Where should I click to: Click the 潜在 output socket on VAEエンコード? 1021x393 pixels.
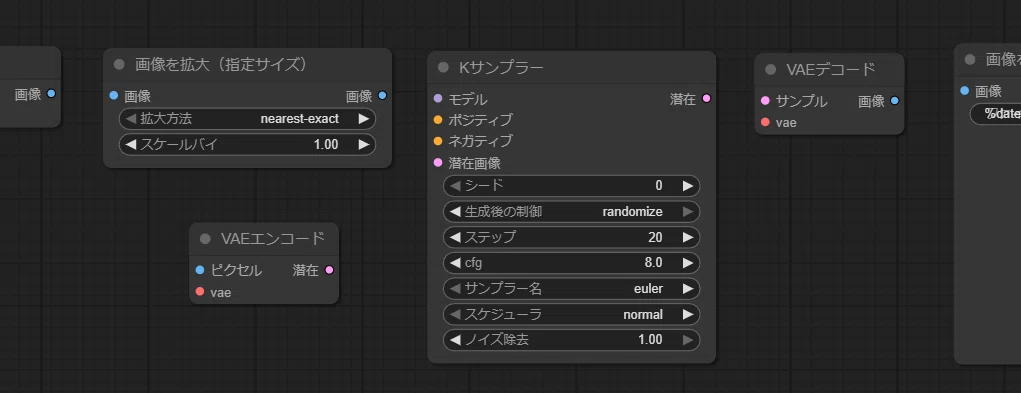[329, 270]
